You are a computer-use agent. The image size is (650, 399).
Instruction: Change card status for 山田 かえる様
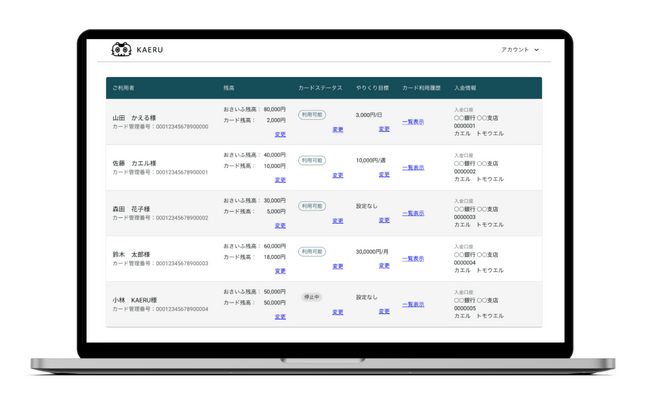click(x=338, y=130)
